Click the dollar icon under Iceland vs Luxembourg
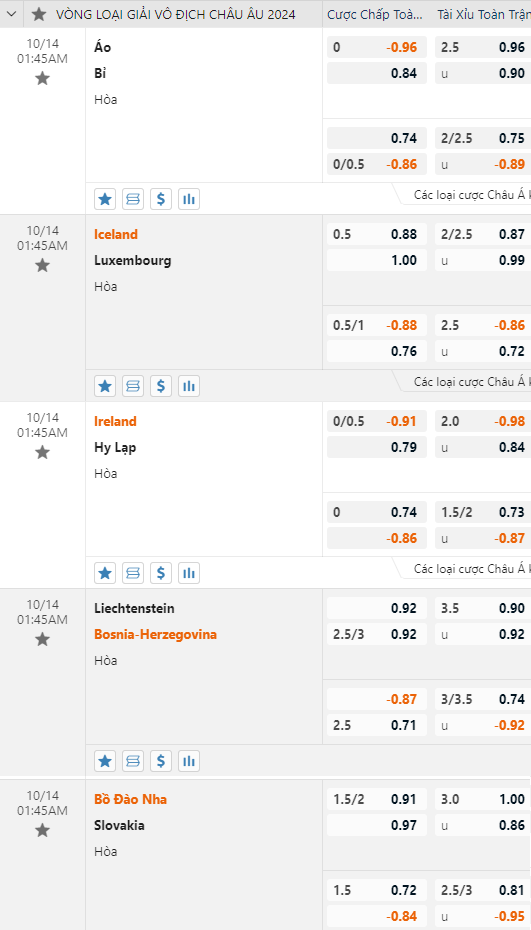The image size is (531, 930). click(161, 386)
